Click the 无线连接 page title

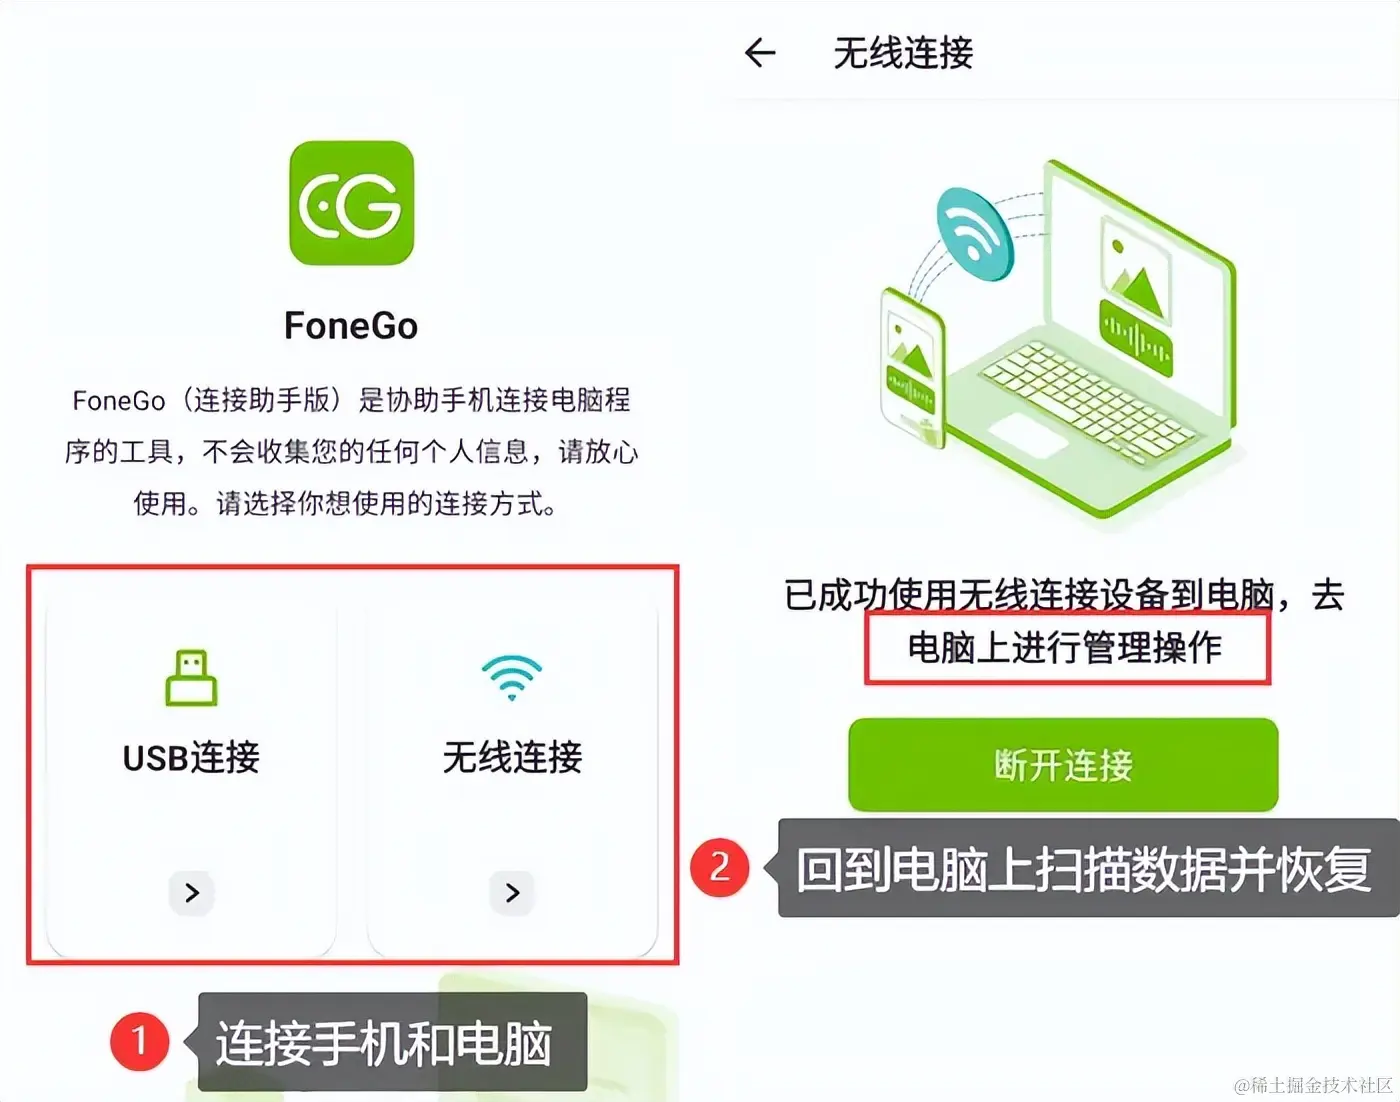(x=903, y=53)
